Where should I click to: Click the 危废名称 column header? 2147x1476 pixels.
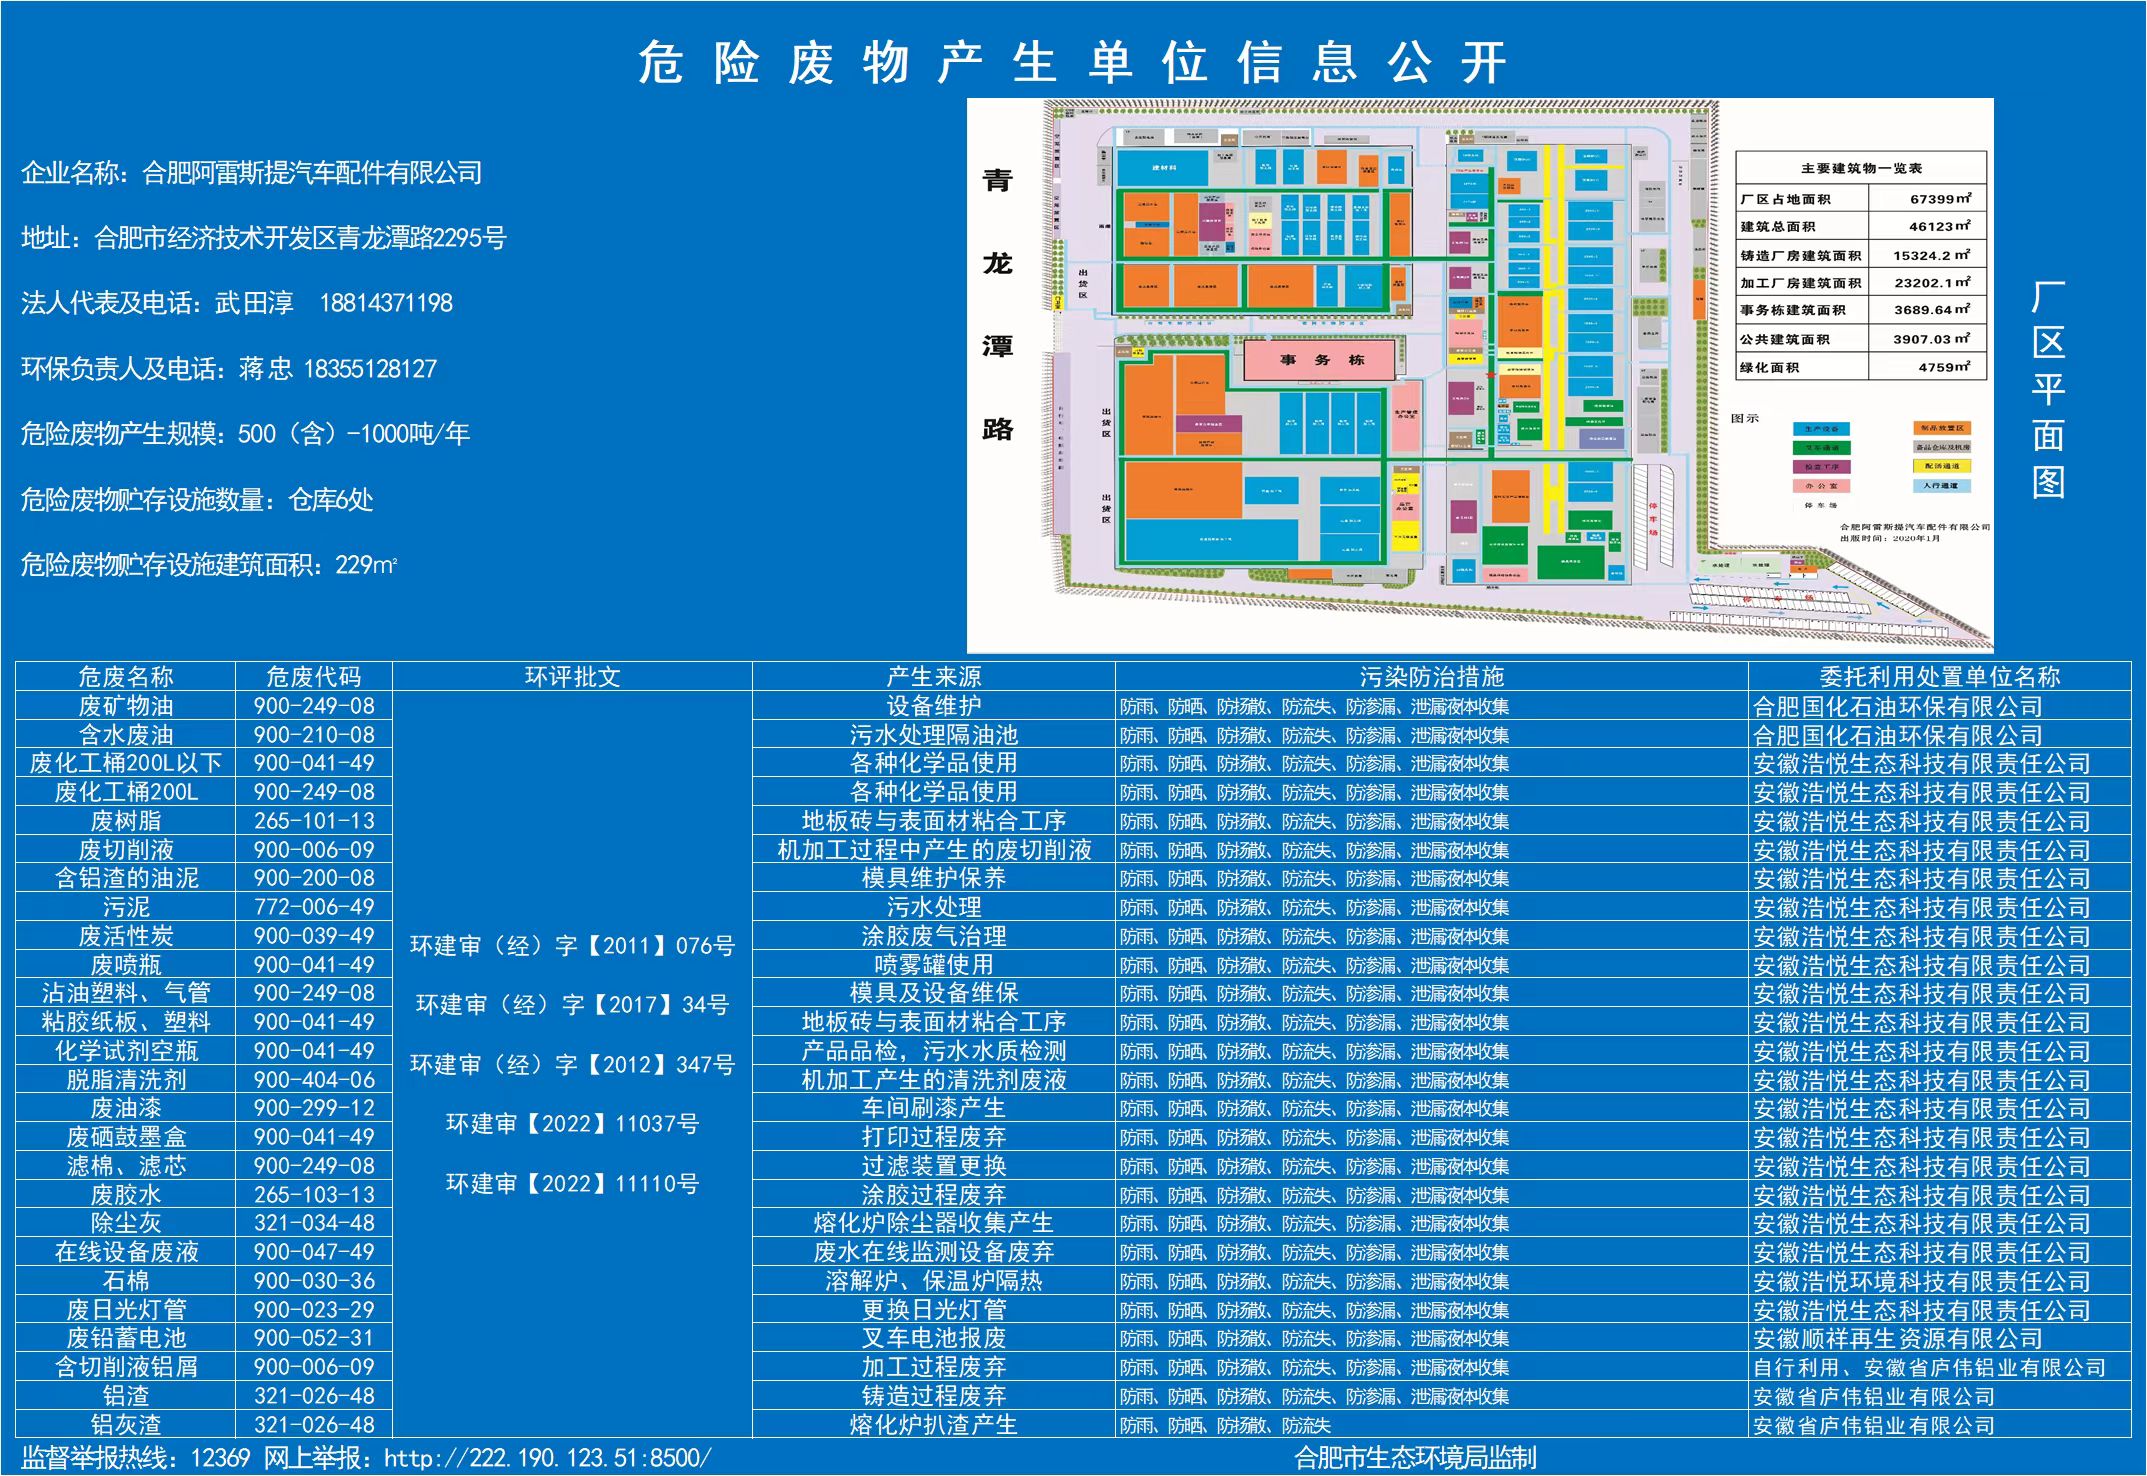click(126, 677)
